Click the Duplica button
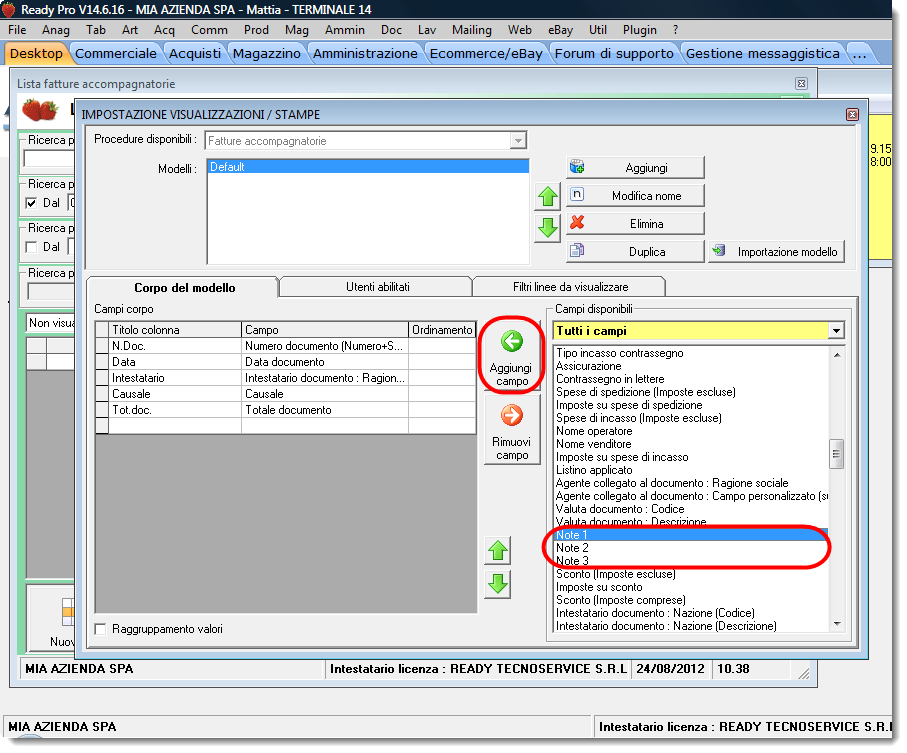907x753 pixels. [x=635, y=251]
